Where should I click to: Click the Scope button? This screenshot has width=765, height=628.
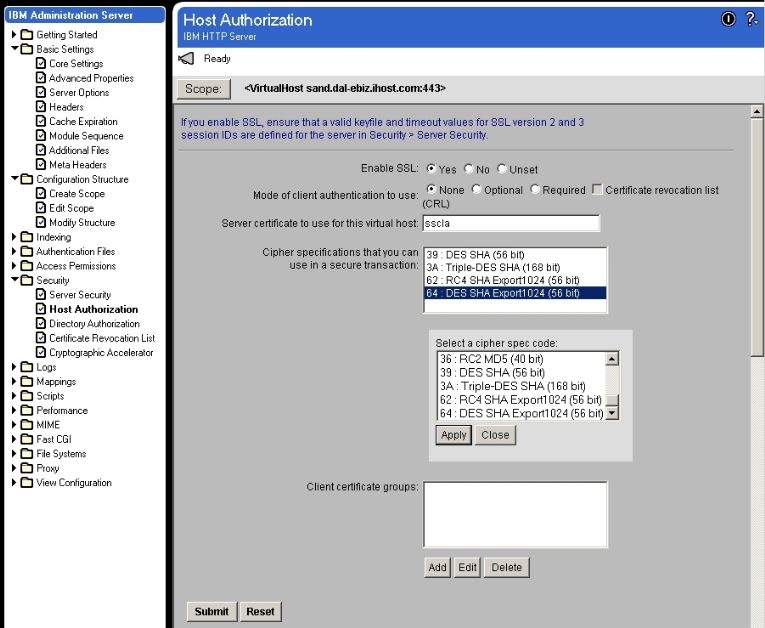203,89
